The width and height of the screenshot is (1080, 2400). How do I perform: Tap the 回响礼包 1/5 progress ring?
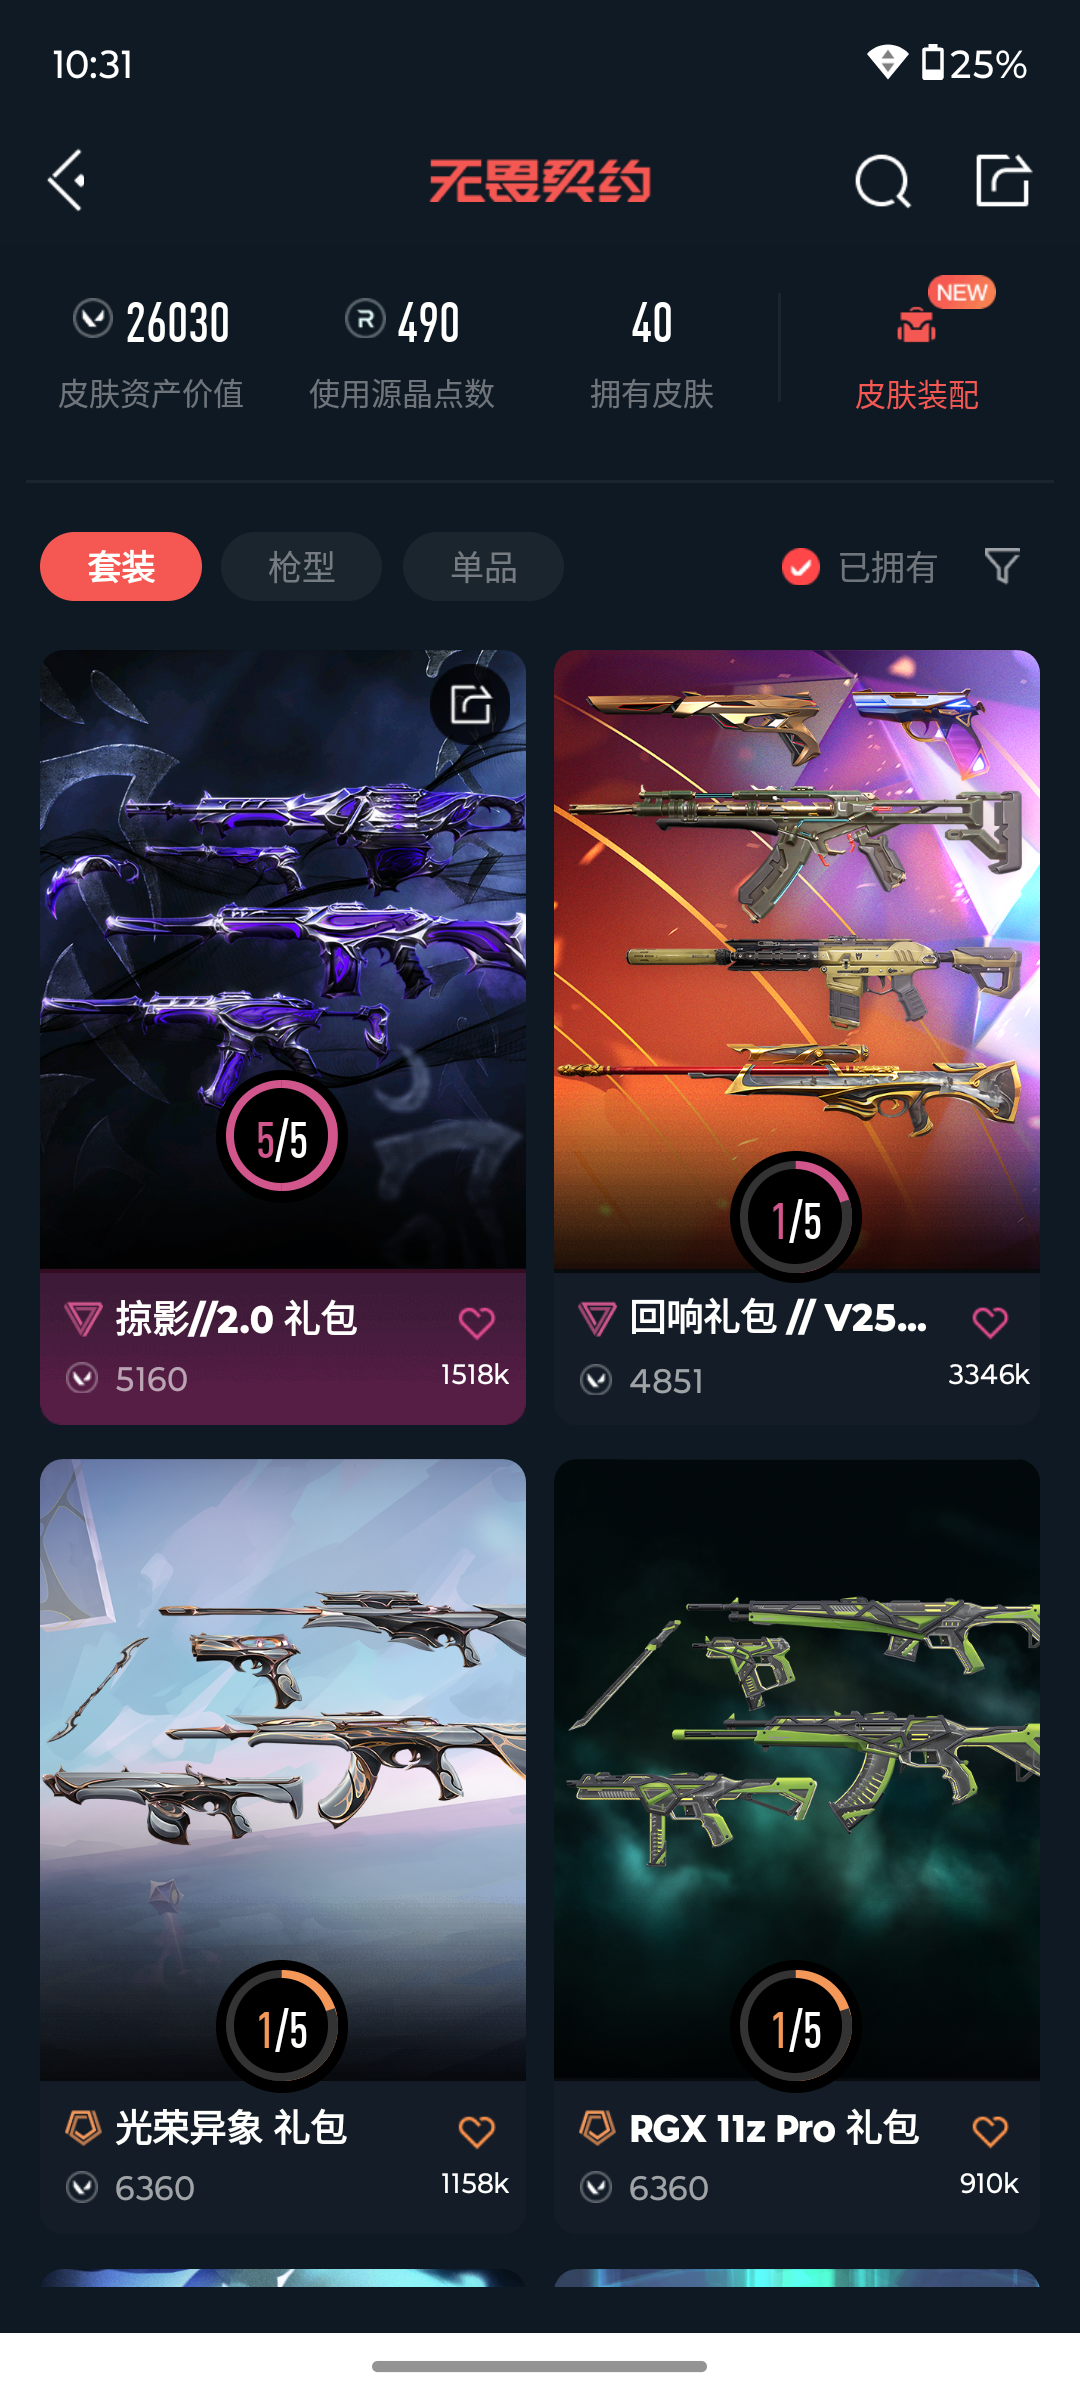(796, 1217)
